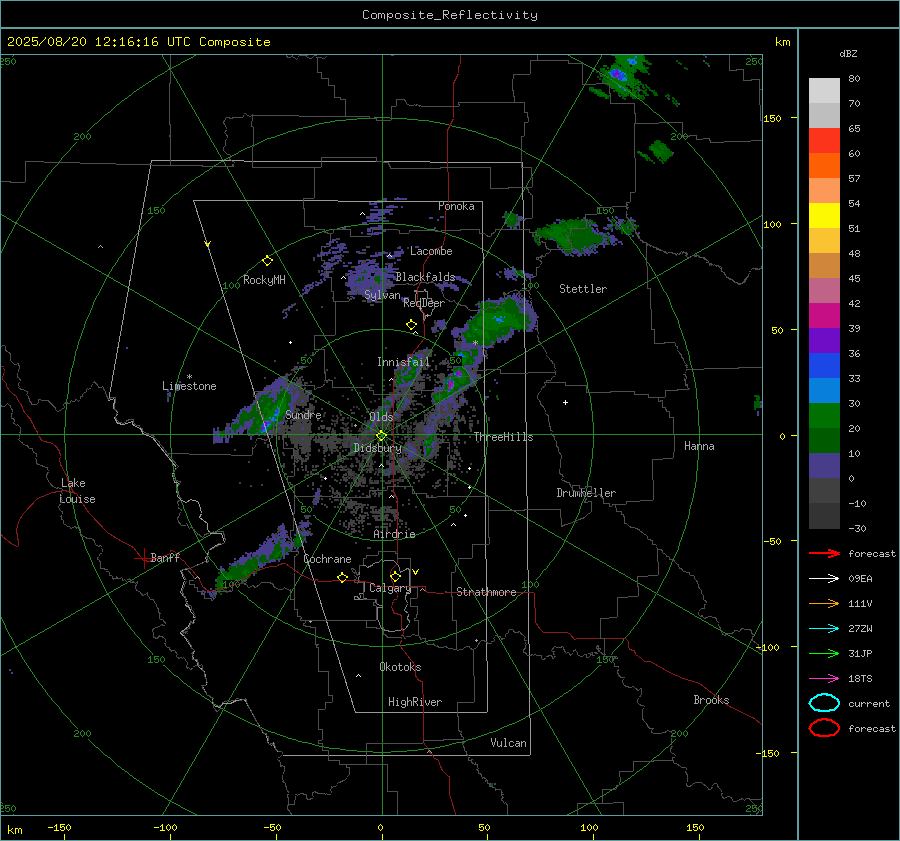Click the Sundre label
The height and width of the screenshot is (841, 900).
point(303,415)
